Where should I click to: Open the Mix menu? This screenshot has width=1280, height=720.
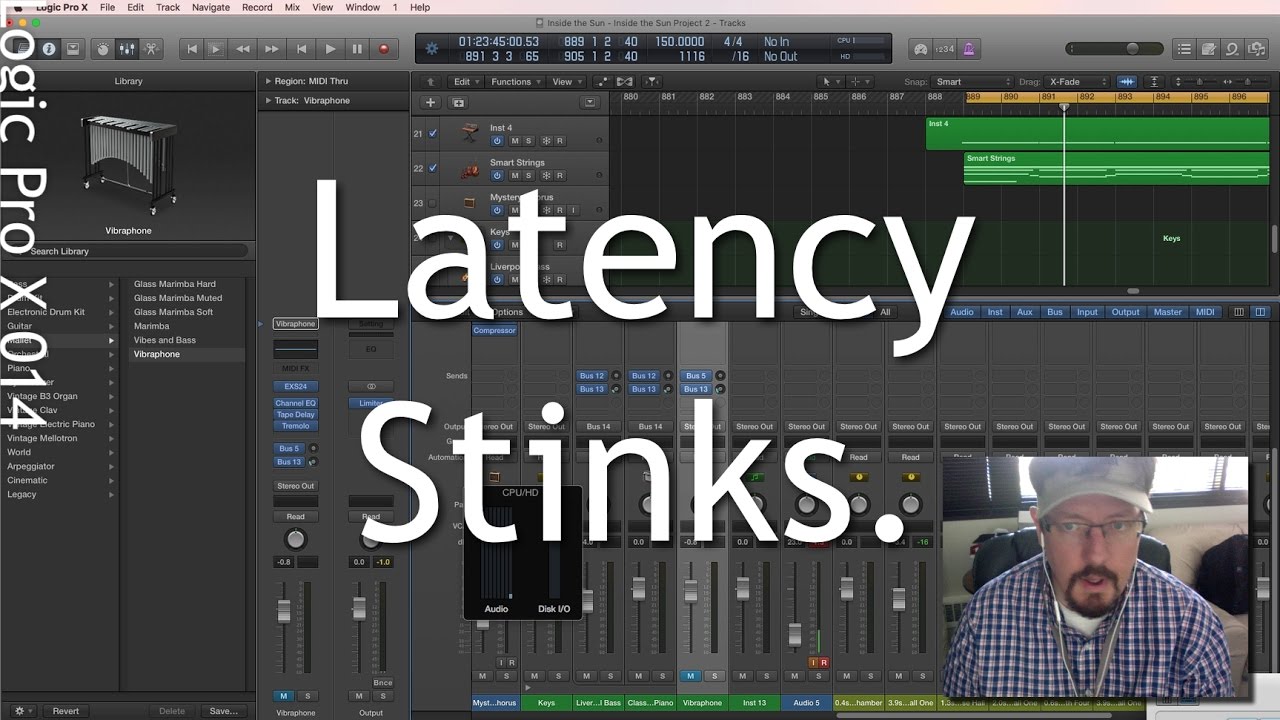pos(292,7)
